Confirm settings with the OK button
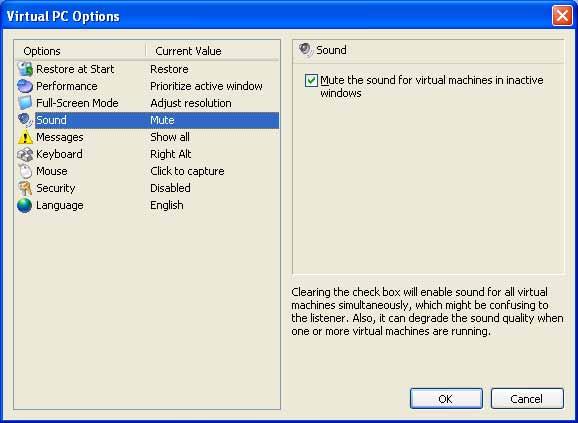The width and height of the screenshot is (578, 423). (446, 399)
